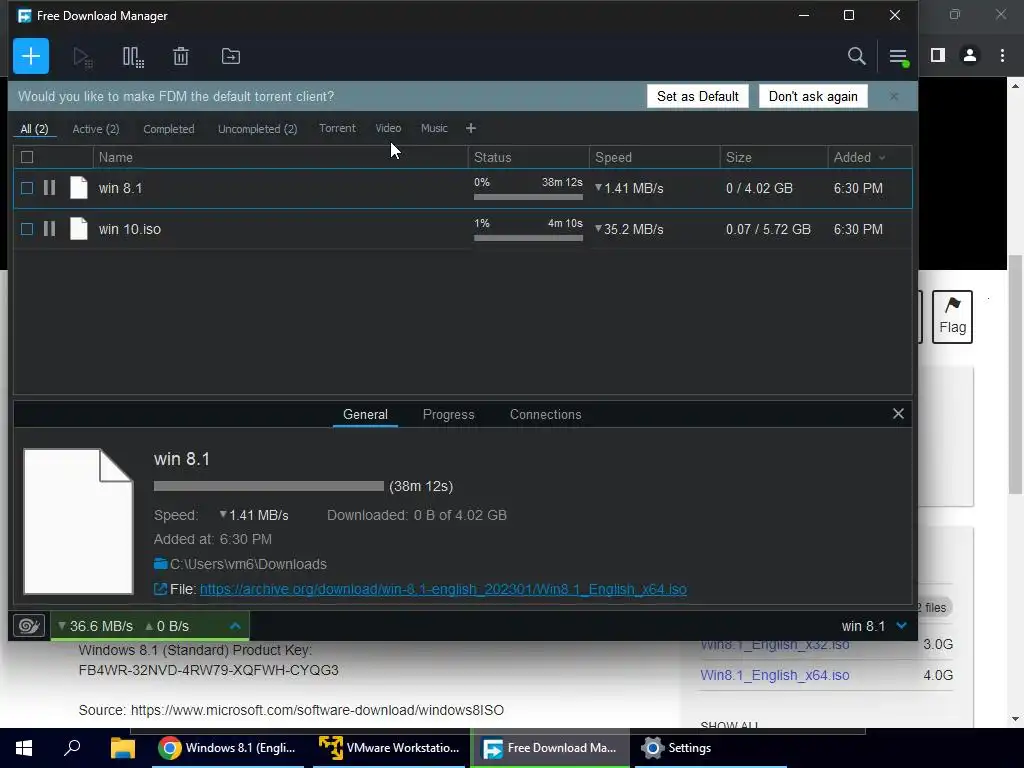Sort the list by the Size column

[x=773, y=157]
